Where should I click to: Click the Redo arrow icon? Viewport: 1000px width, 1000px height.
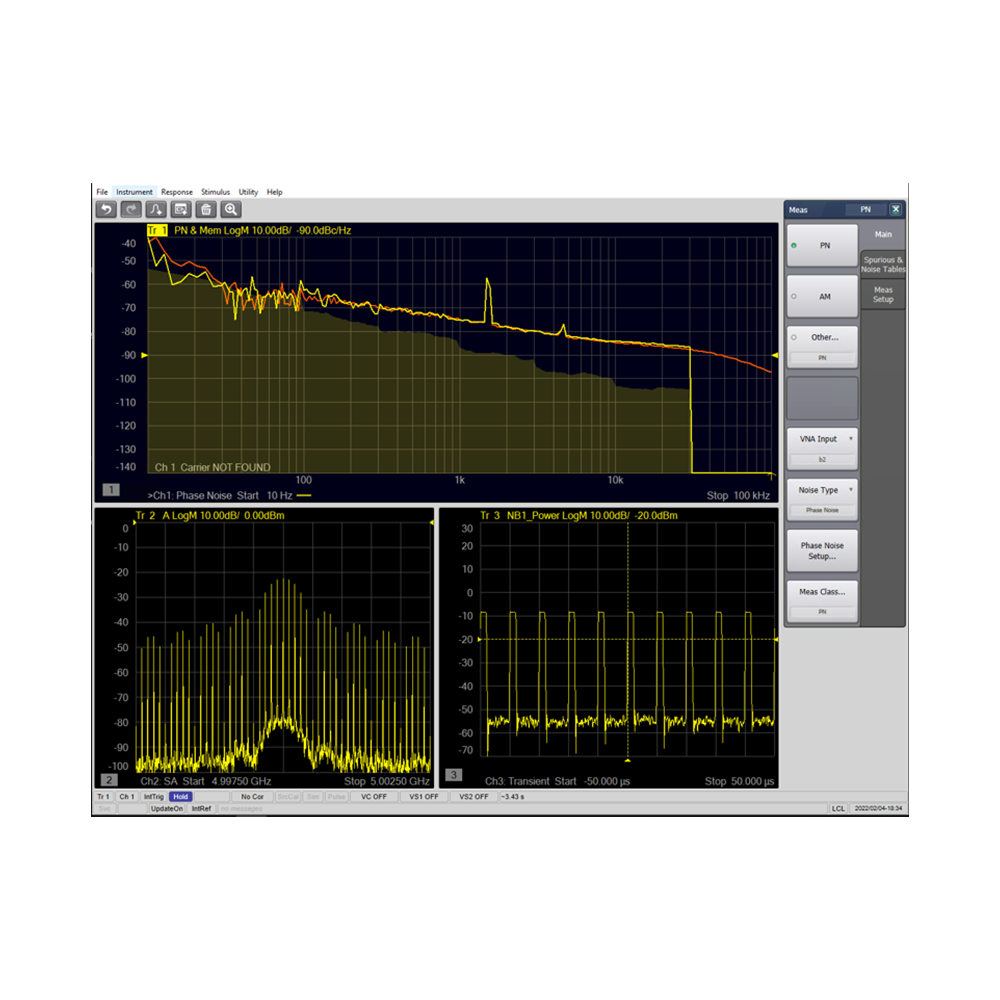coord(130,208)
